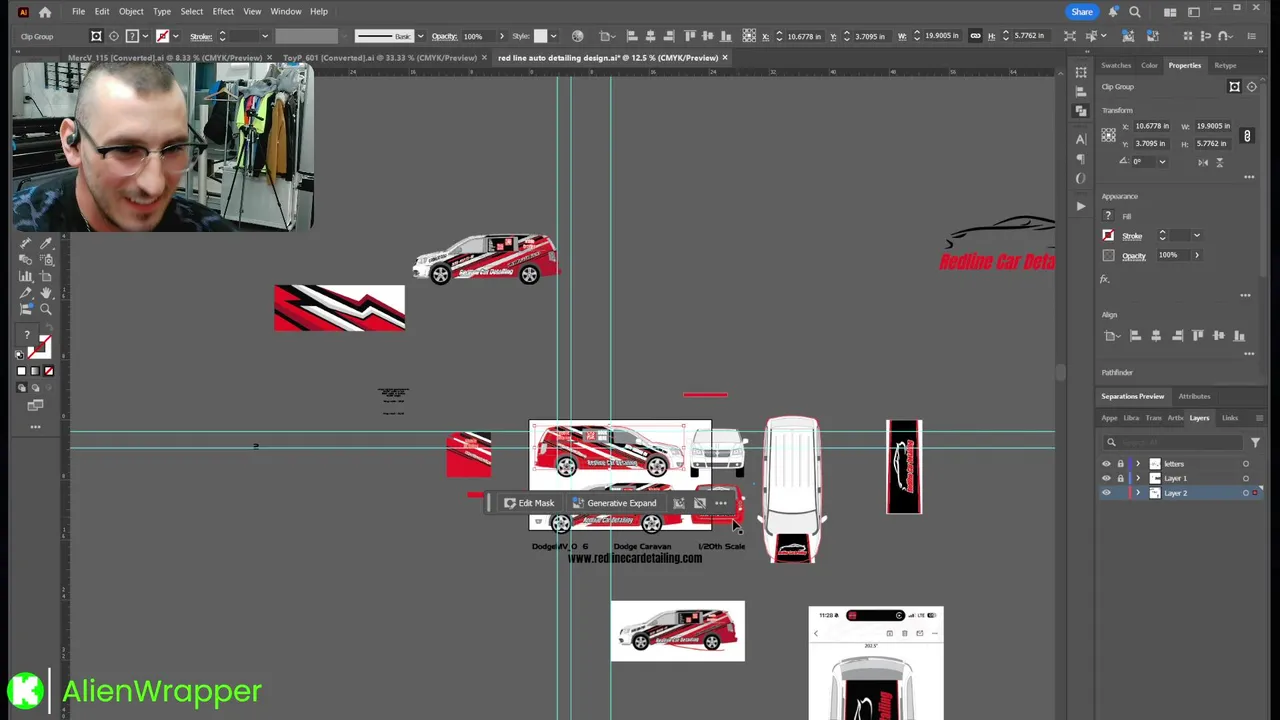Switch to the ToyP_601 document tab
Viewport: 1280px width, 720px height.
pyautogui.click(x=380, y=58)
